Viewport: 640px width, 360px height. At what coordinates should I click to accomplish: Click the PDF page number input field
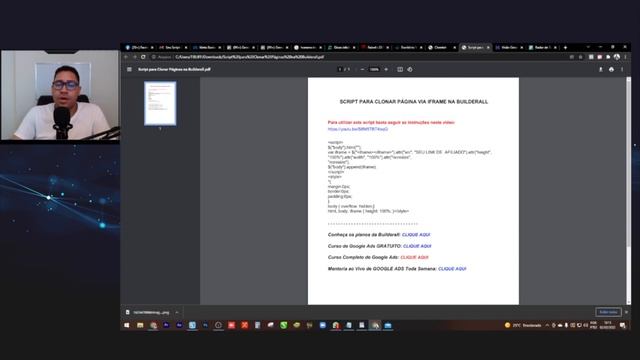point(340,69)
